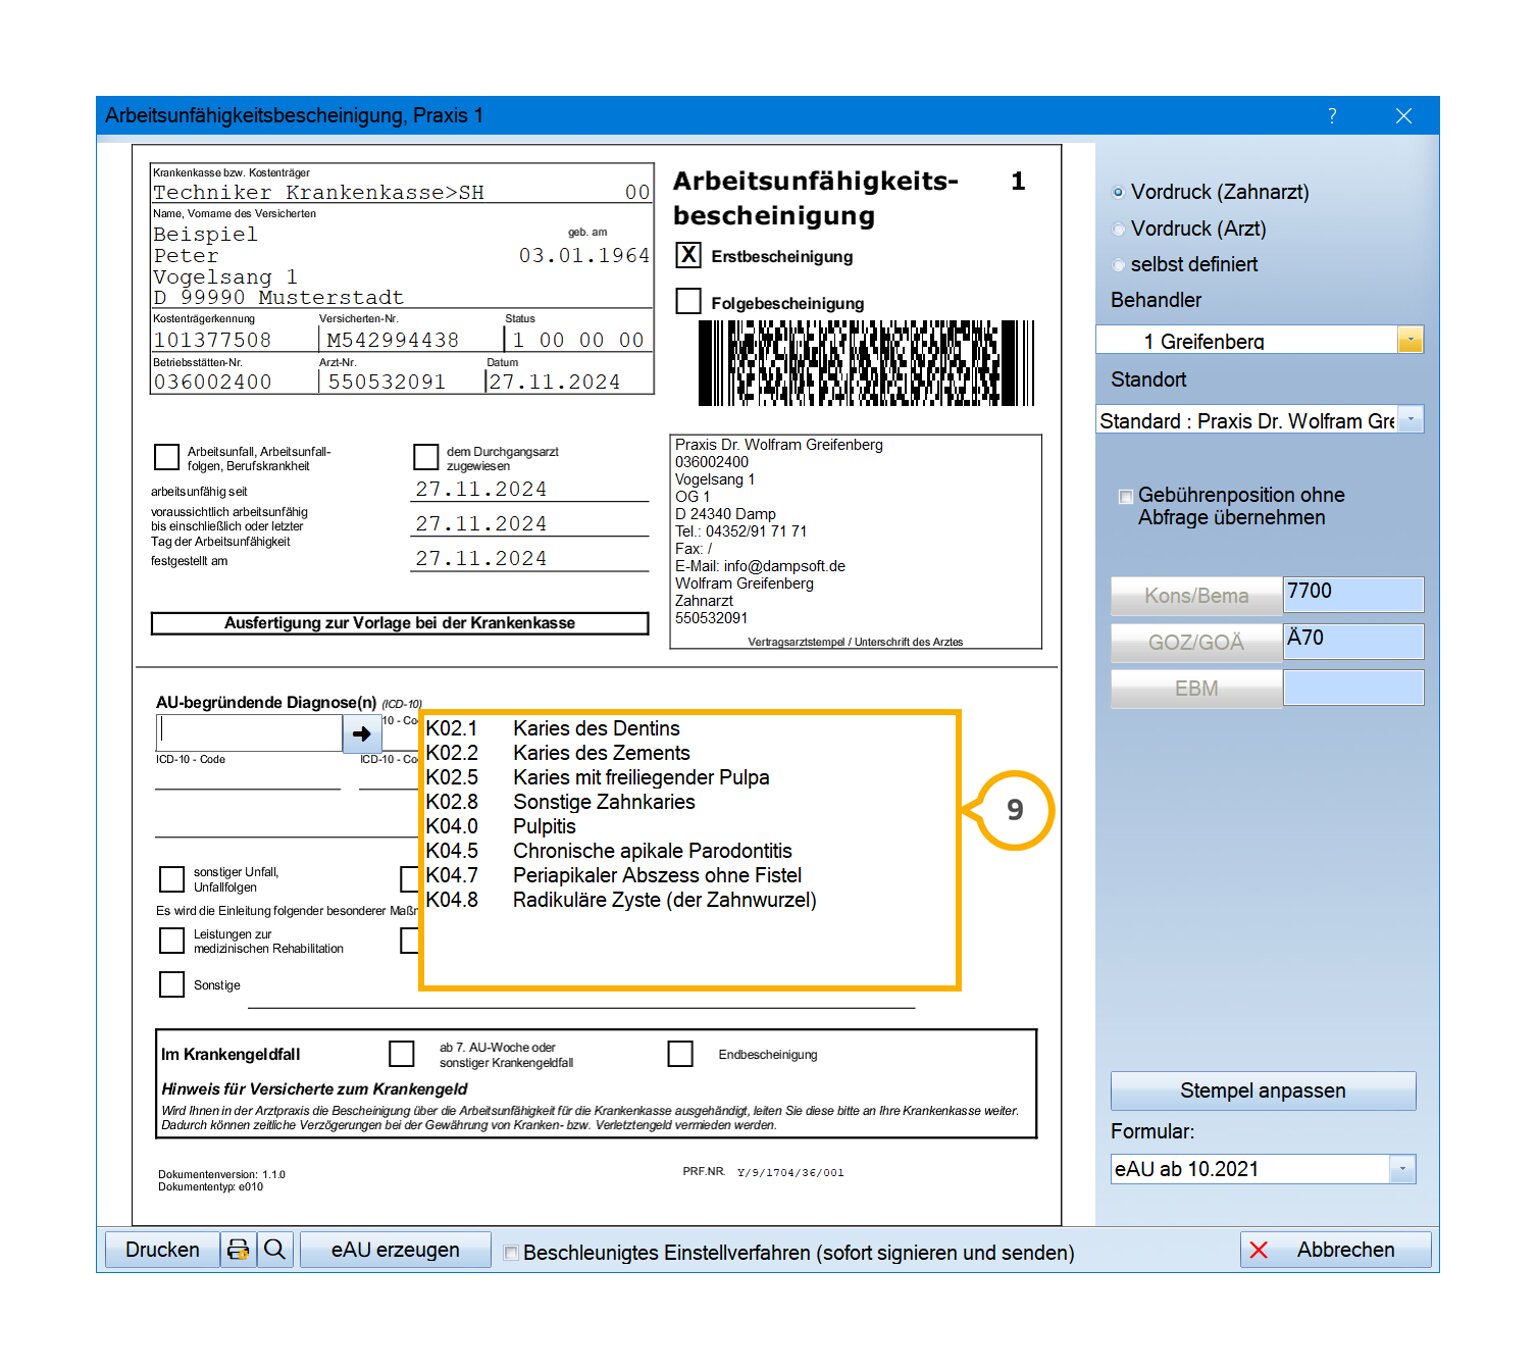Check the Endbescheinigung checkbox
This screenshot has height=1370, width=1537.
[680, 1053]
